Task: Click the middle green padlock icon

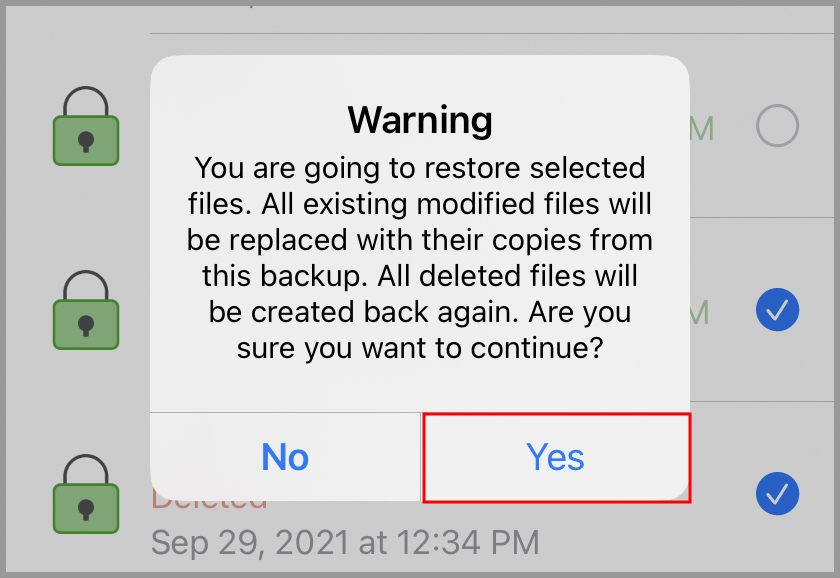Action: coord(86,310)
